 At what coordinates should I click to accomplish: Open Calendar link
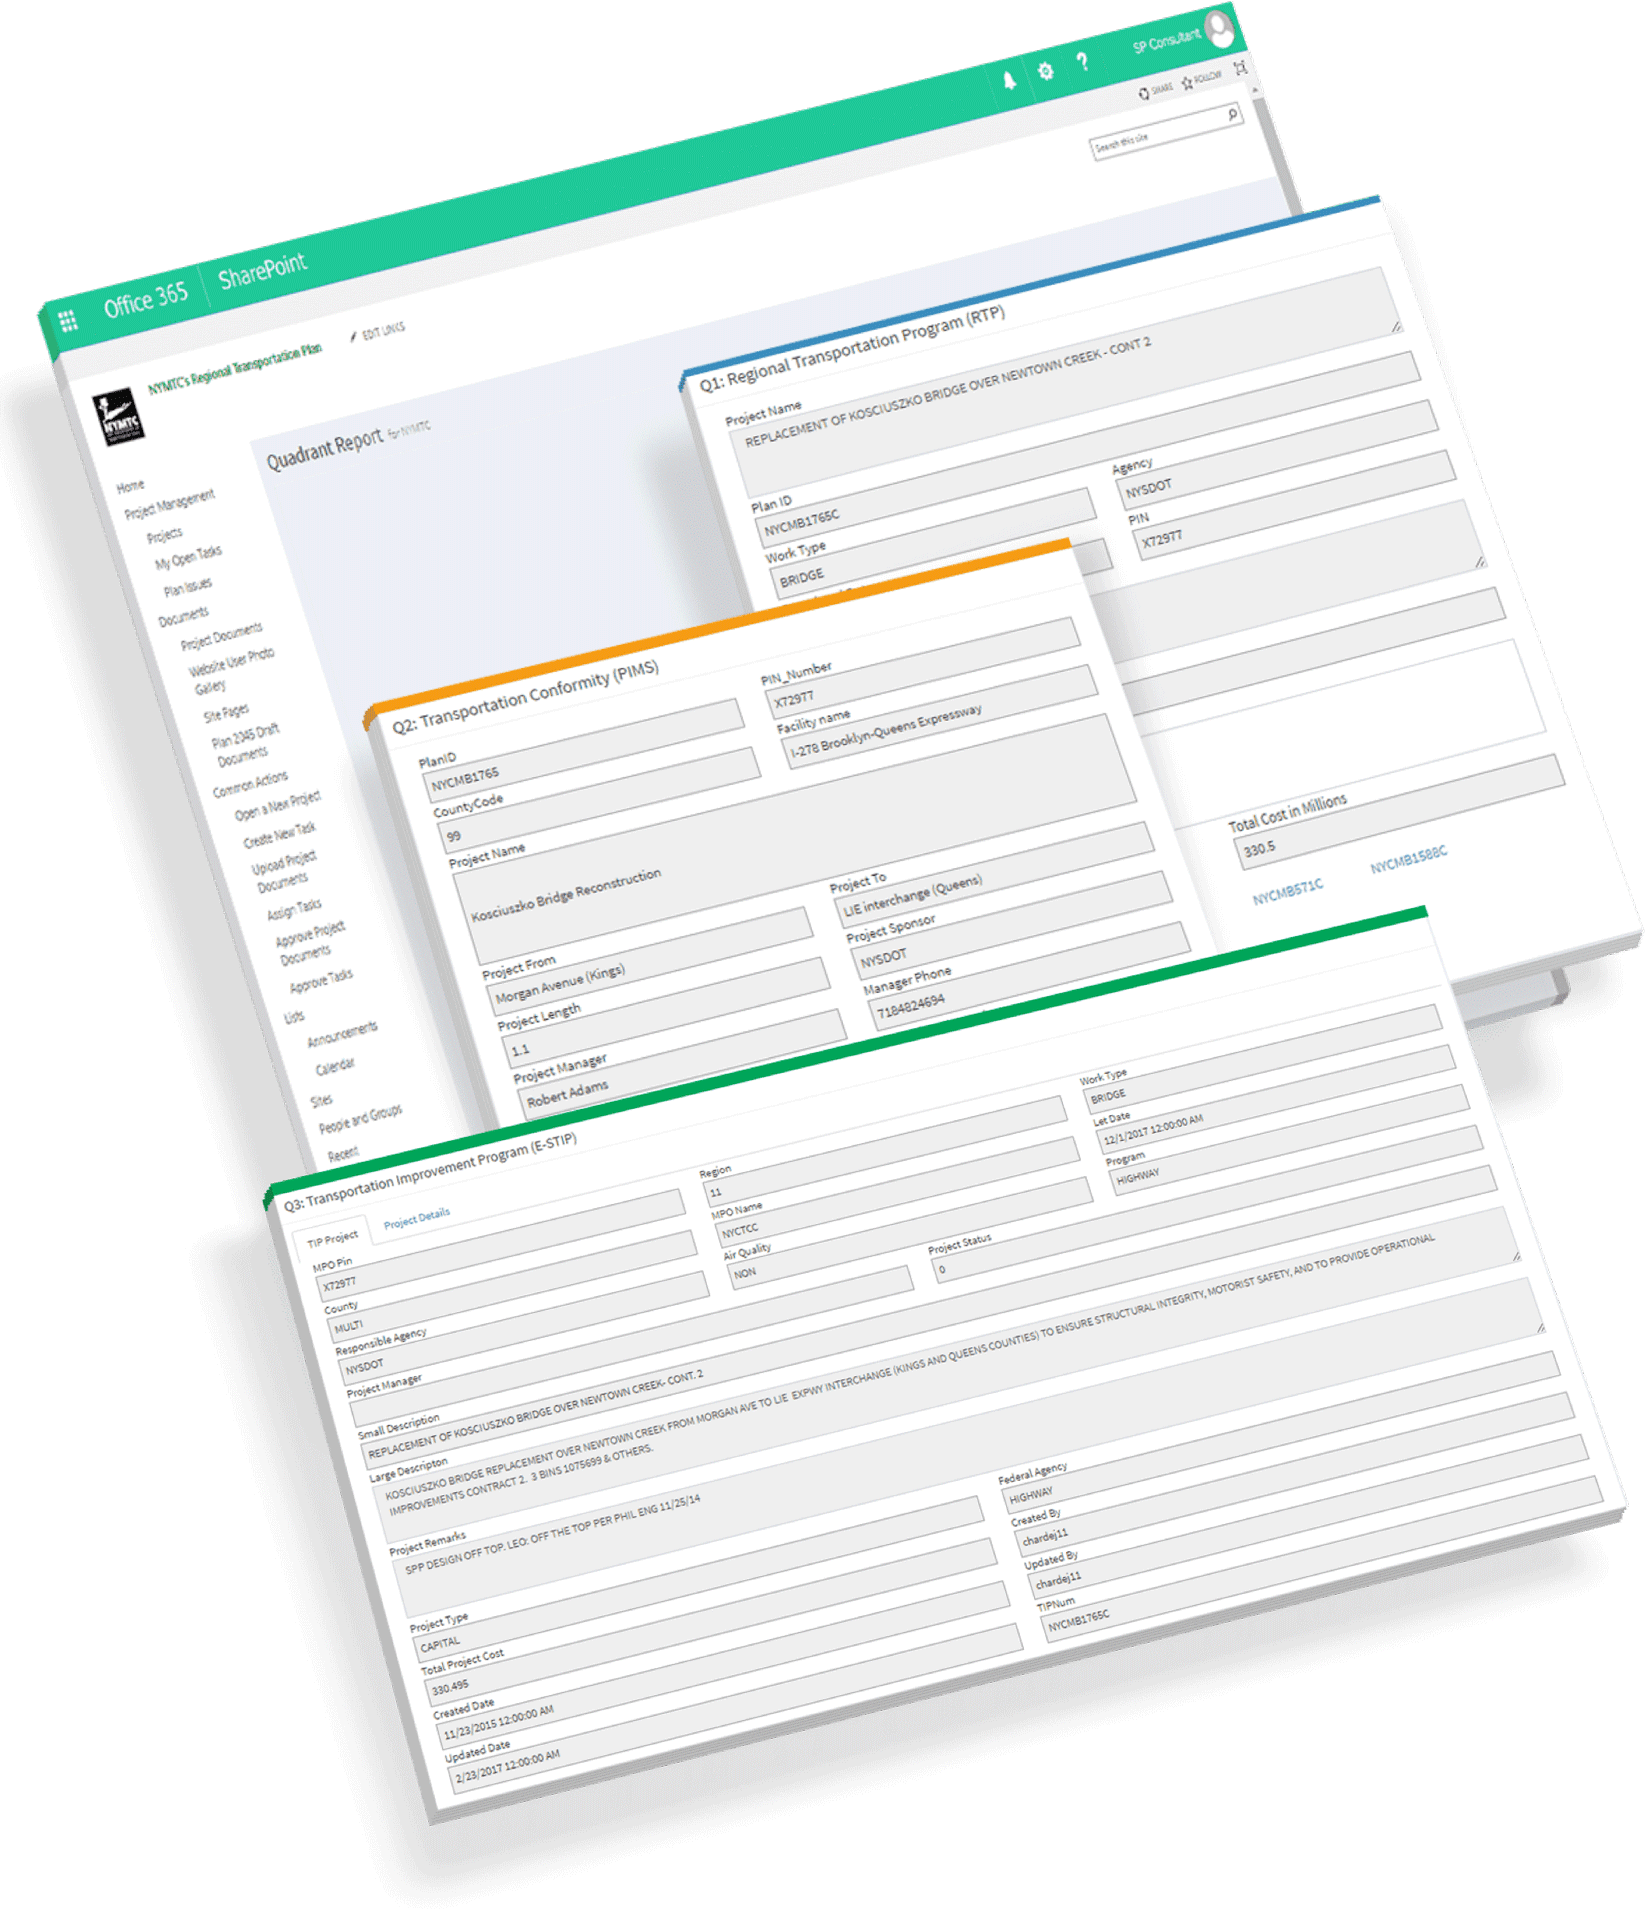coord(335,1066)
